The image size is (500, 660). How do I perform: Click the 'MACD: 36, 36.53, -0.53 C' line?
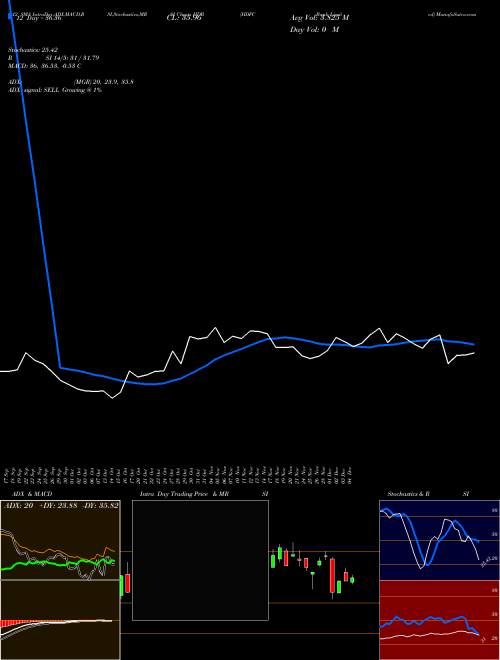(45, 66)
